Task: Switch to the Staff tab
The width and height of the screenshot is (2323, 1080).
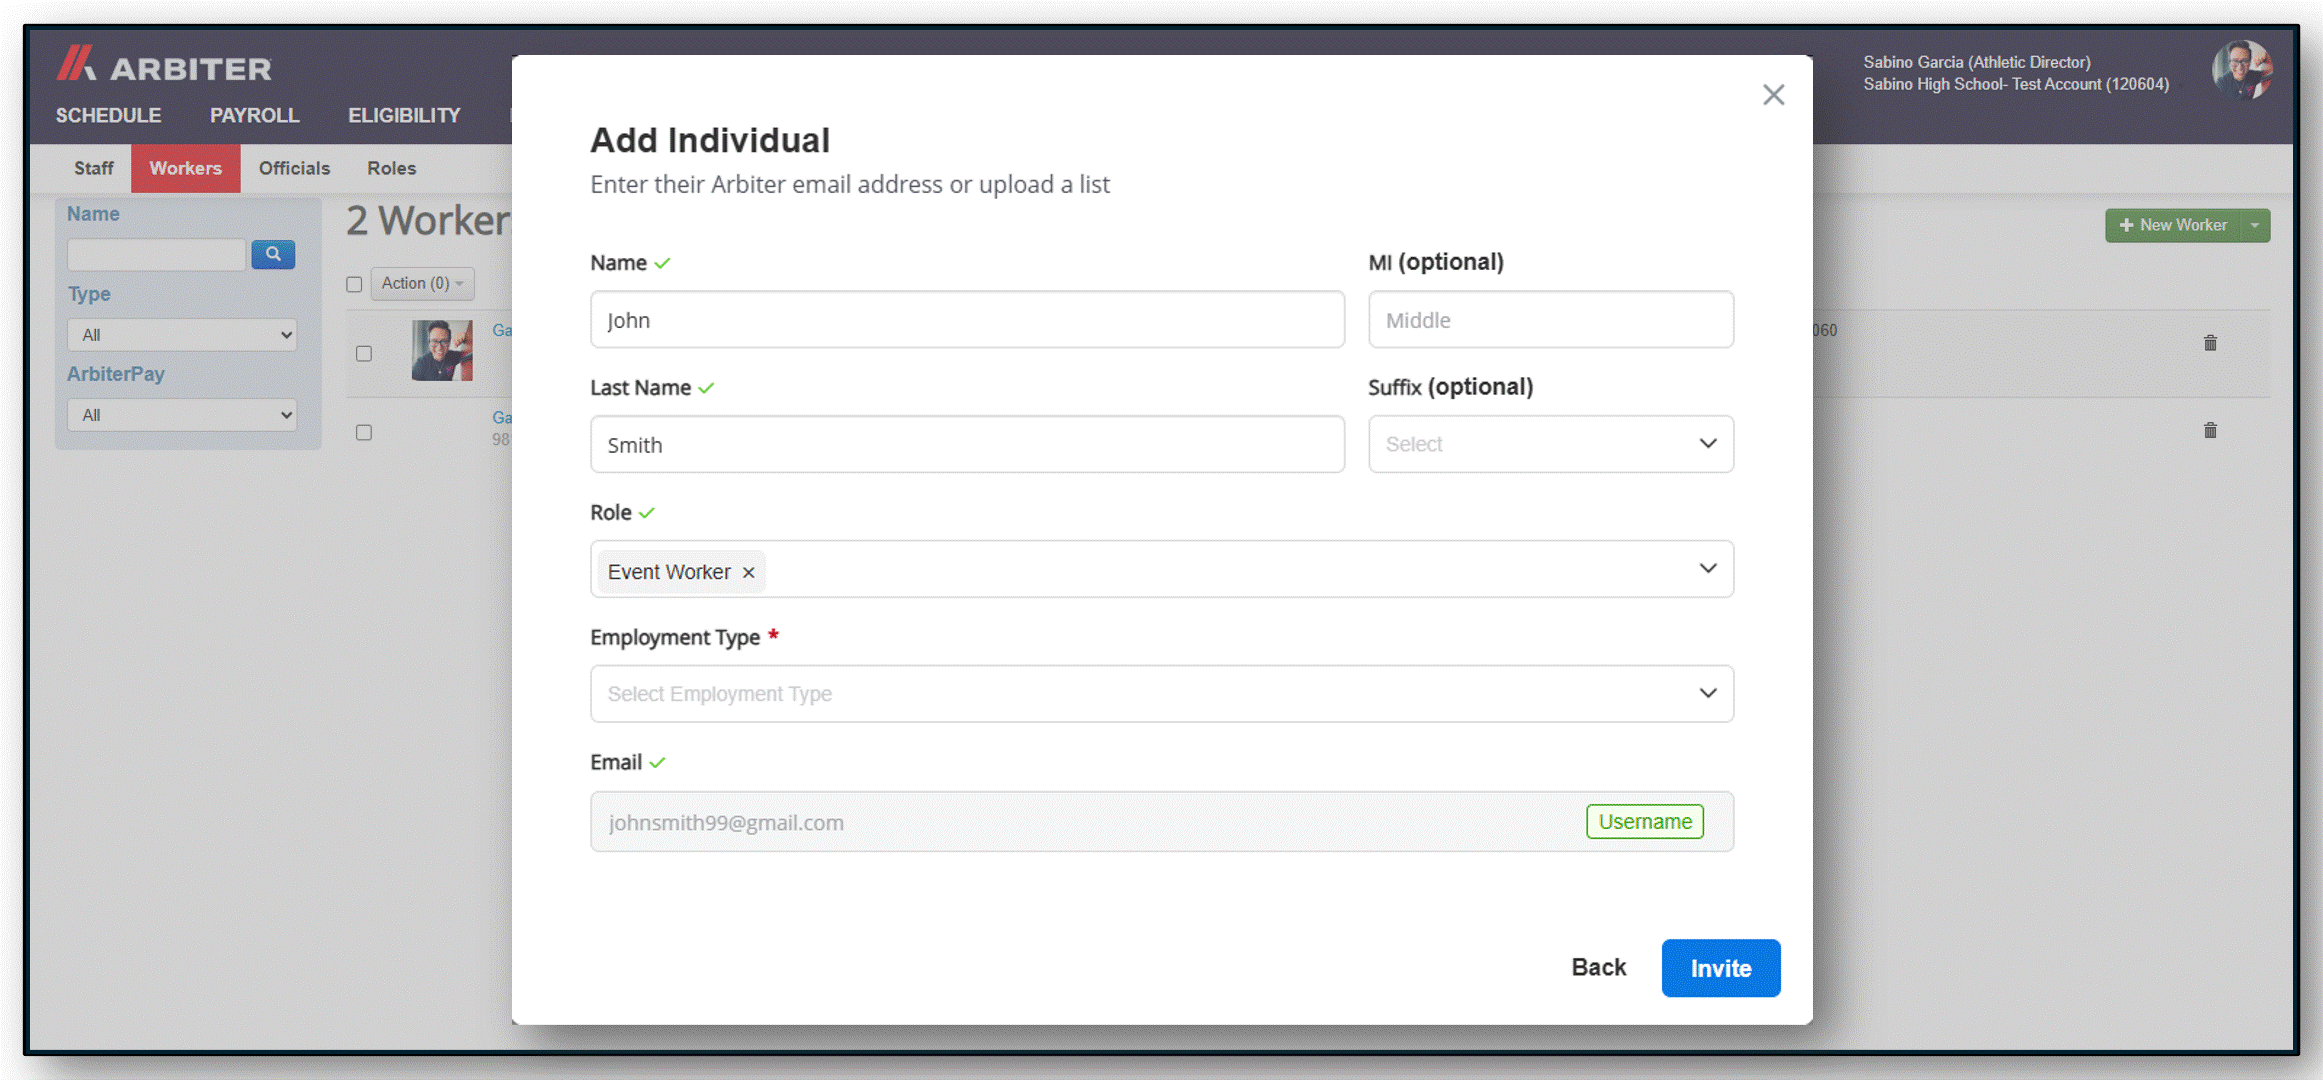Action: tap(94, 168)
